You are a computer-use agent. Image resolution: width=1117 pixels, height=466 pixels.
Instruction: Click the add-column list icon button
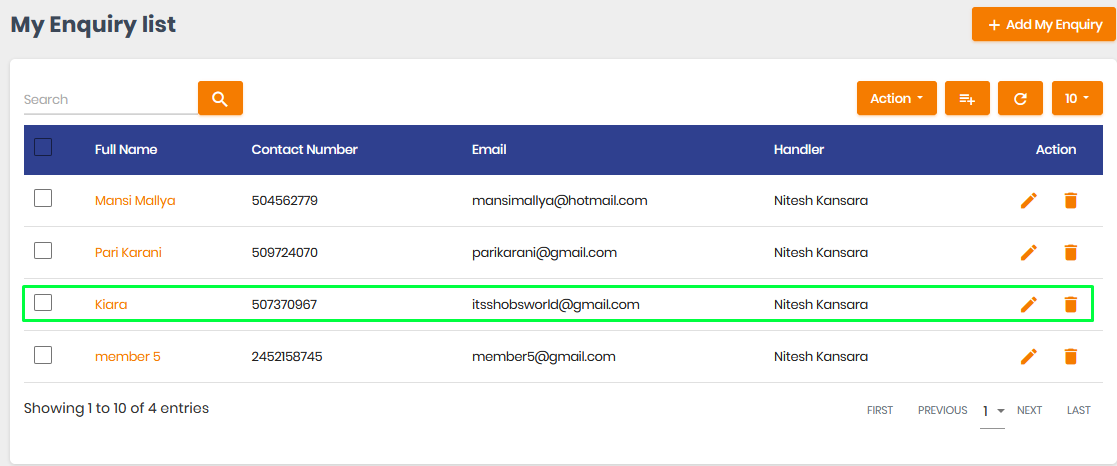click(967, 98)
